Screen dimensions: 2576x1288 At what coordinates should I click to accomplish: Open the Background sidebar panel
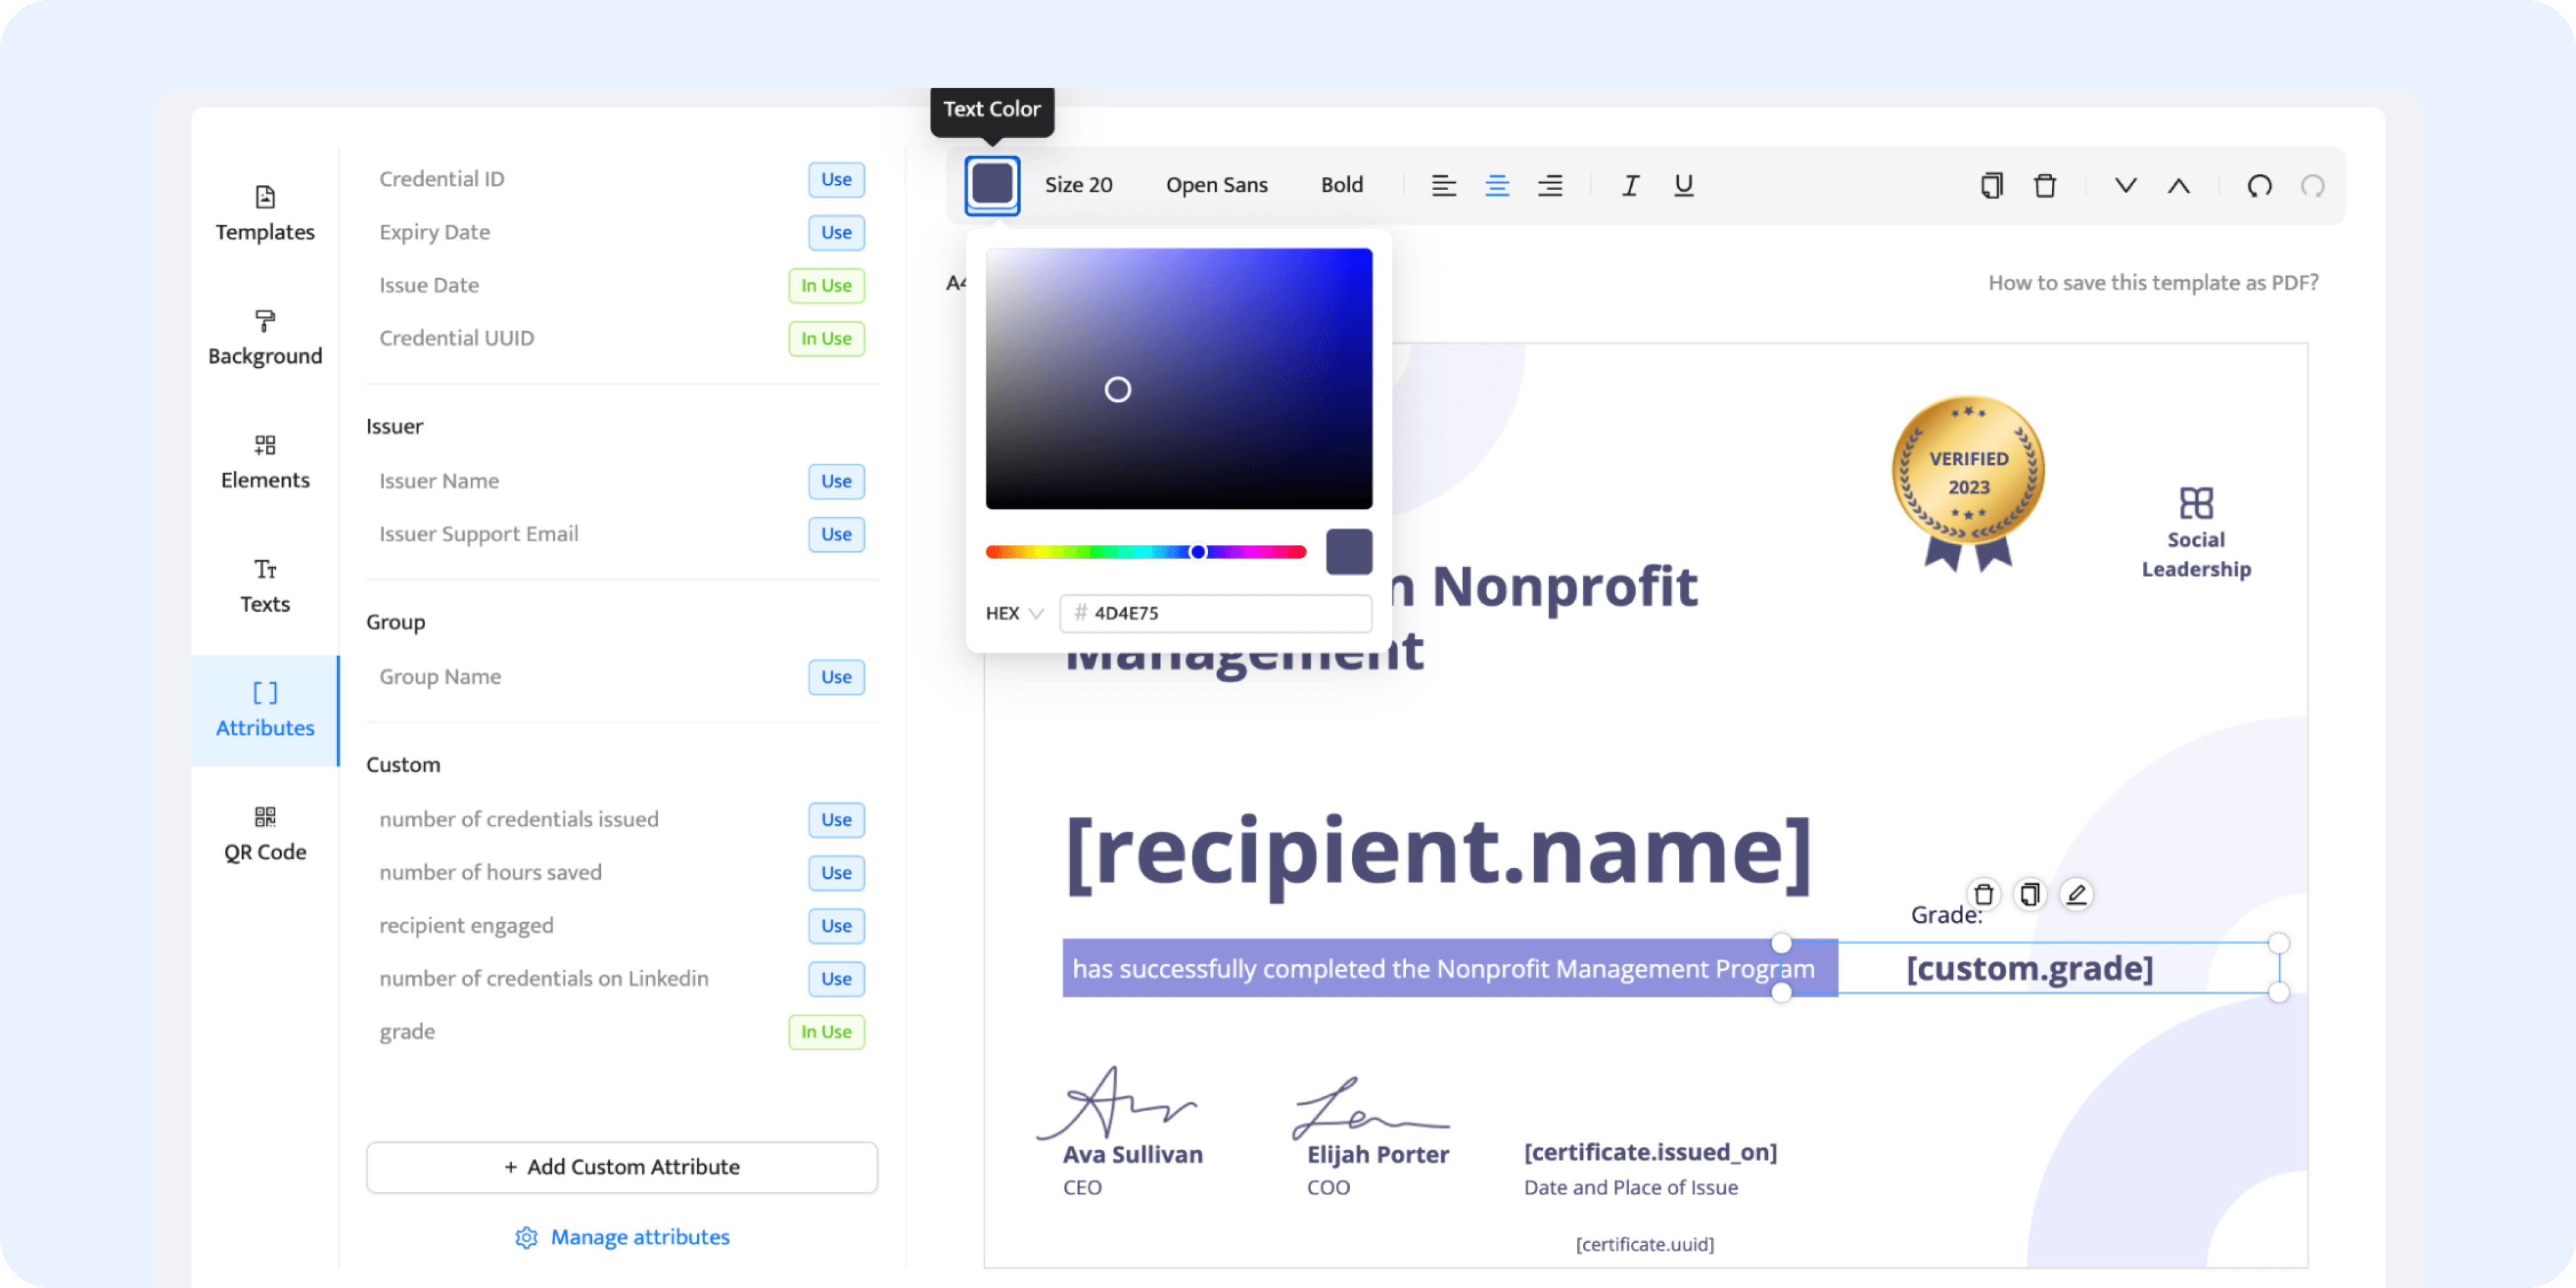click(x=265, y=338)
